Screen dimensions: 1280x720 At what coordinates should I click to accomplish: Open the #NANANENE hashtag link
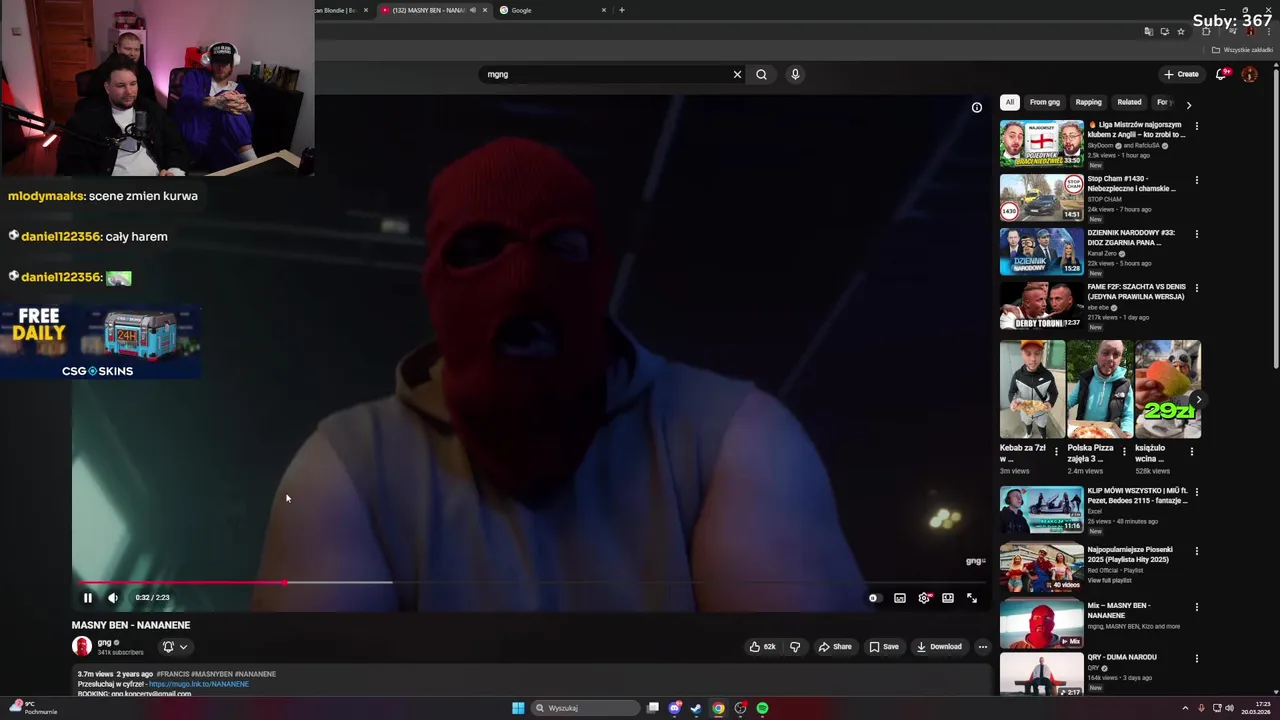click(x=255, y=674)
